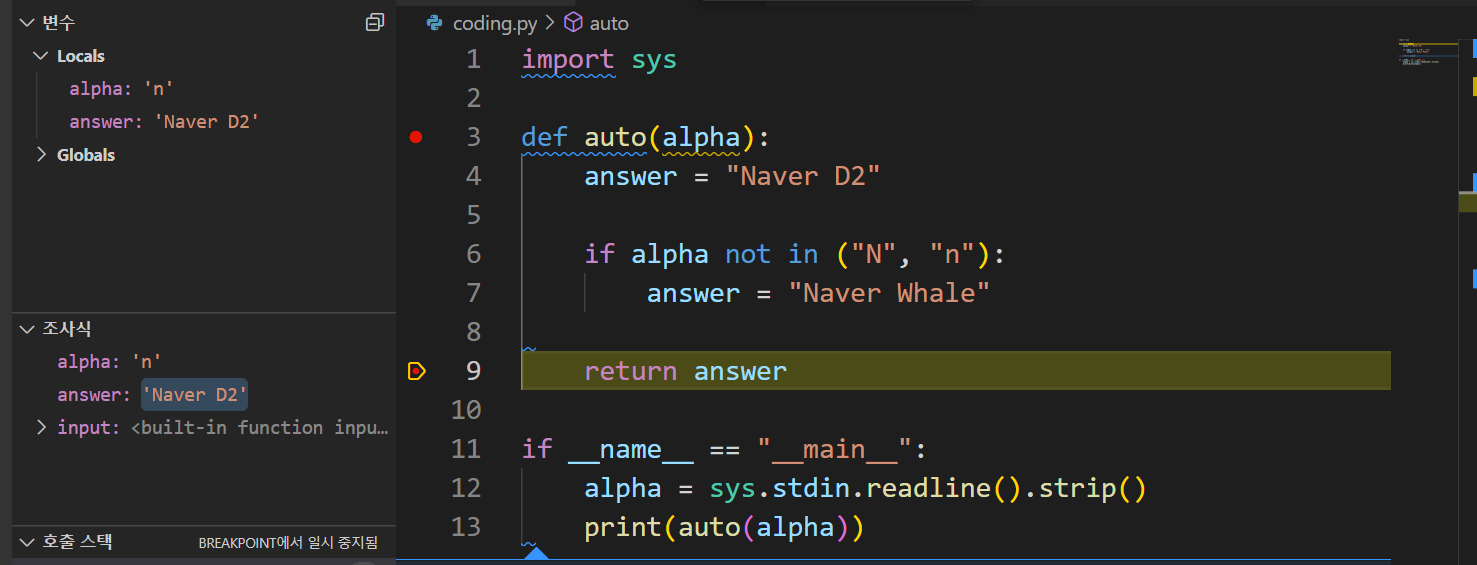Click the string "Naver D2" on line 4
The width and height of the screenshot is (1477, 565).
pos(803,176)
